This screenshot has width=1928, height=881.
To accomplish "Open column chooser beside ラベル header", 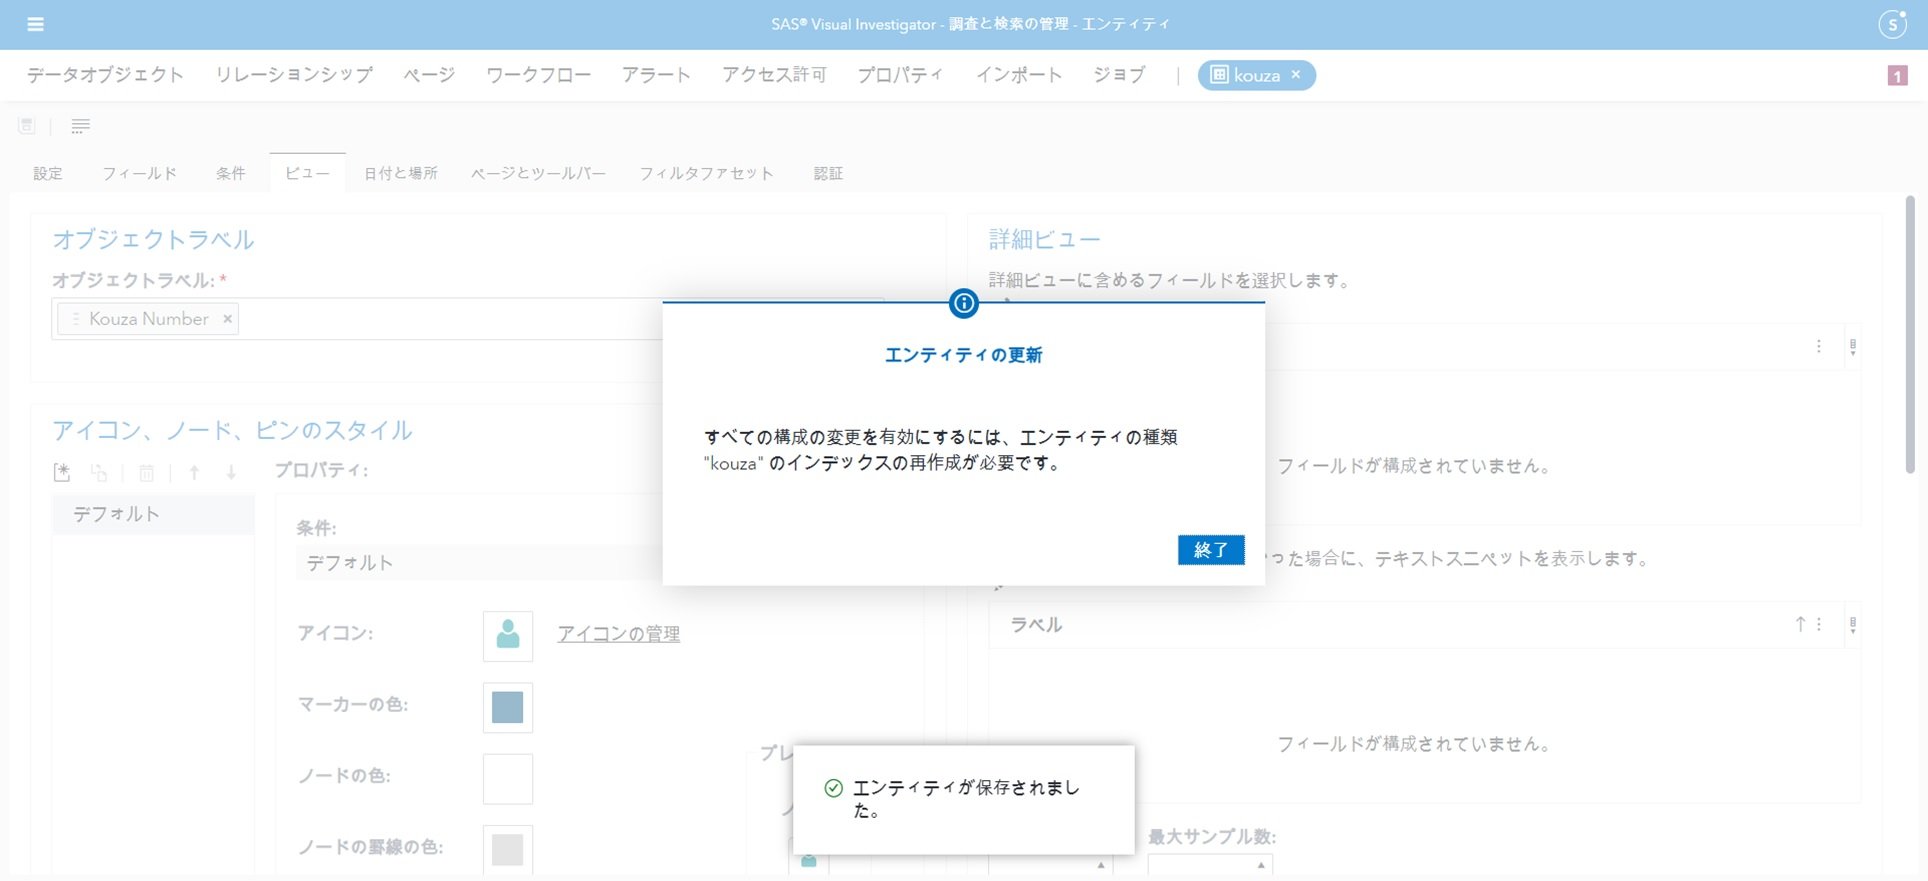I will coord(1853,625).
